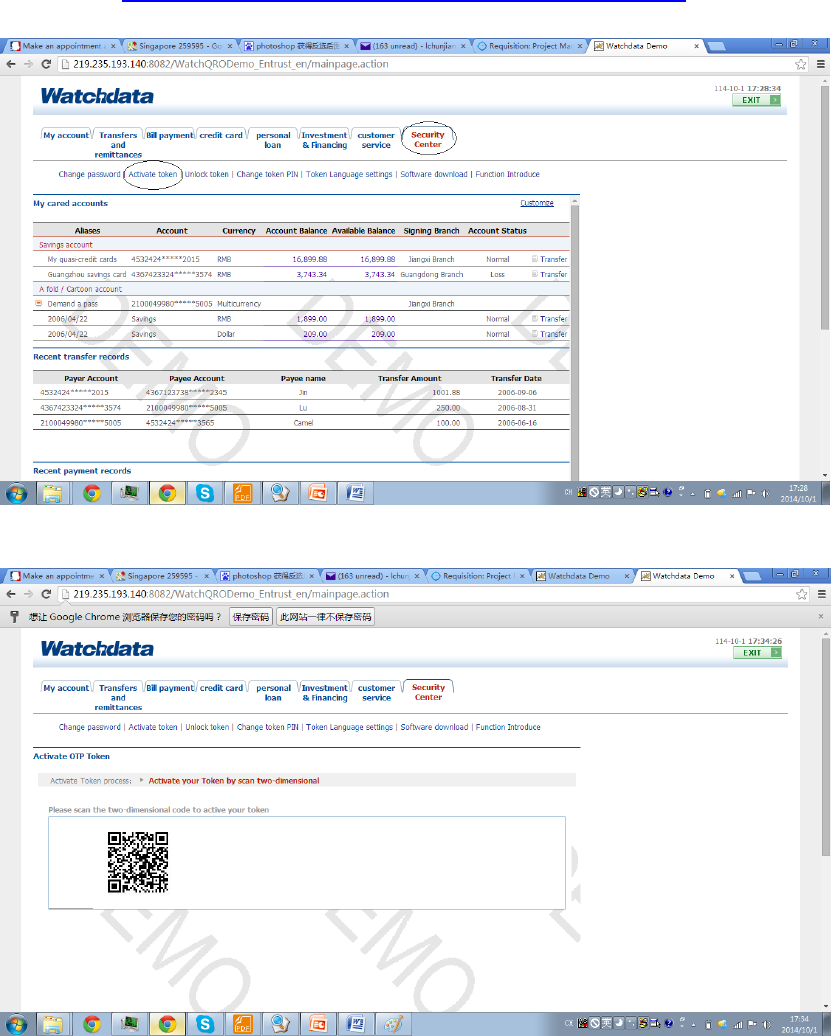Open Chrome menu in the 17:28 accounts browser
This screenshot has height=1036, width=831.
click(821, 64)
